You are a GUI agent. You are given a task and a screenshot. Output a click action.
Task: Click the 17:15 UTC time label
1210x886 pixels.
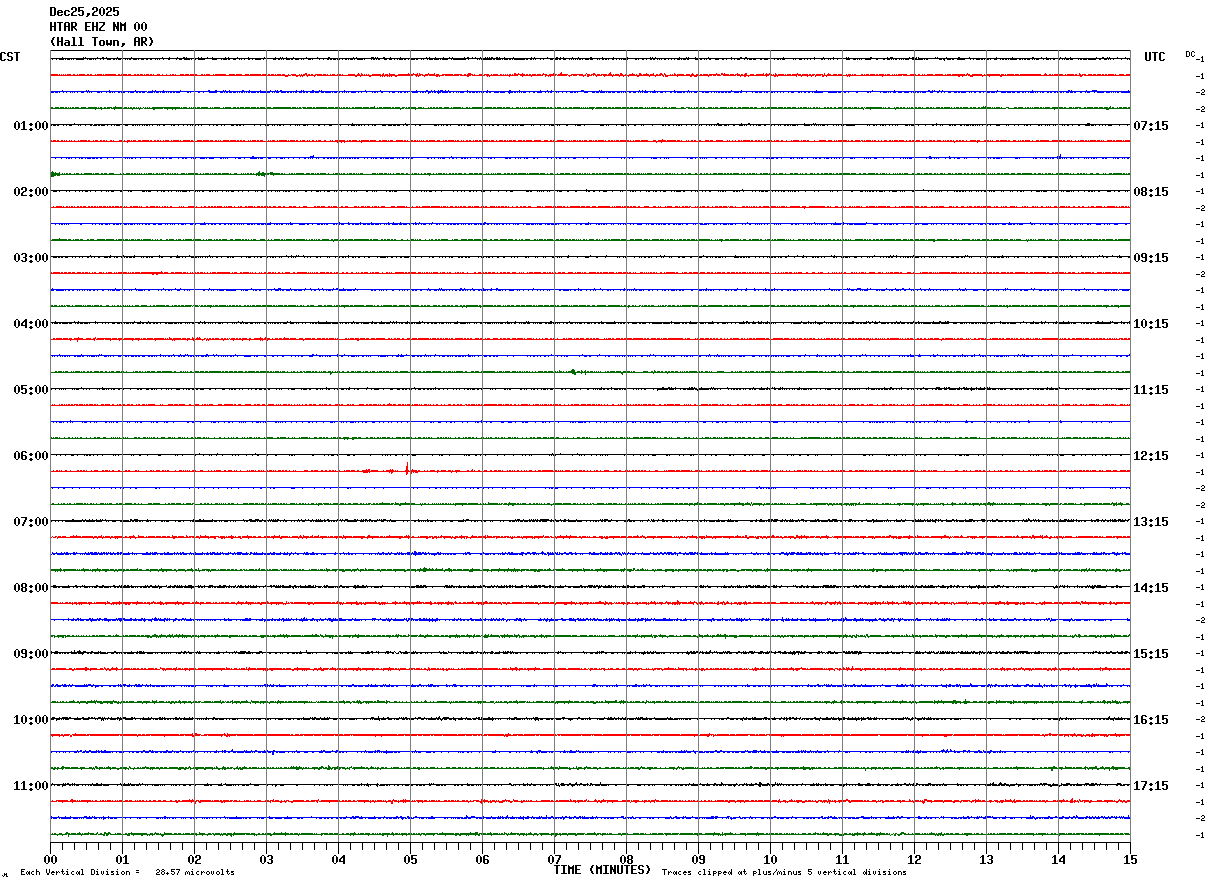(1150, 785)
